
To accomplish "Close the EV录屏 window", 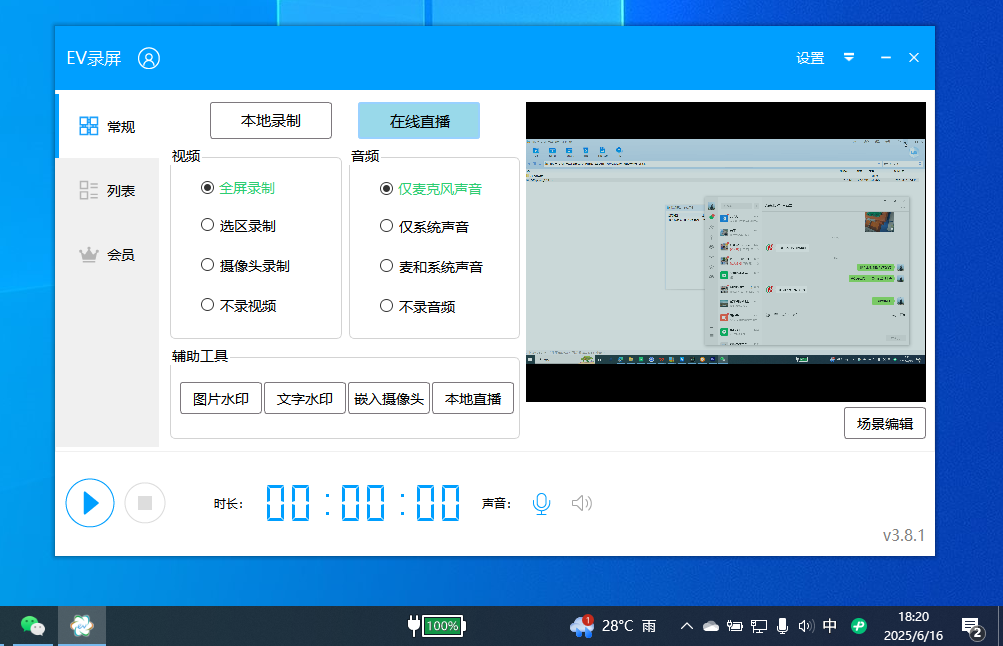I will (914, 58).
